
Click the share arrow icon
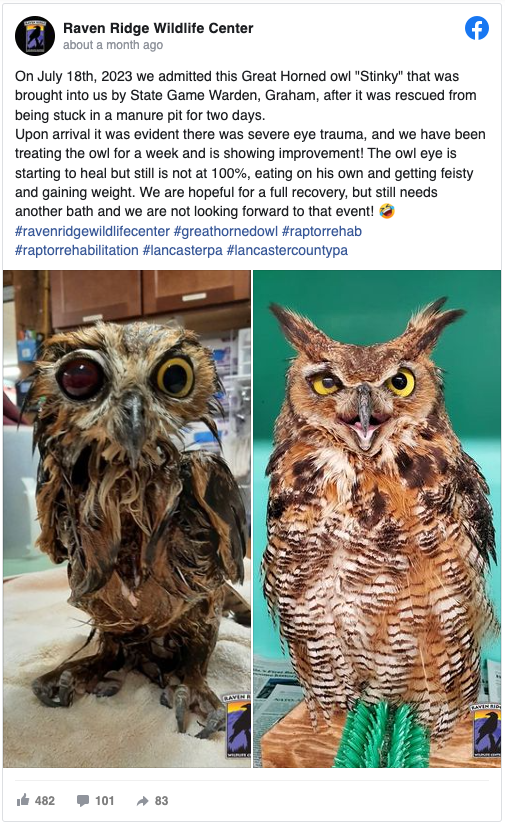pyautogui.click(x=142, y=801)
